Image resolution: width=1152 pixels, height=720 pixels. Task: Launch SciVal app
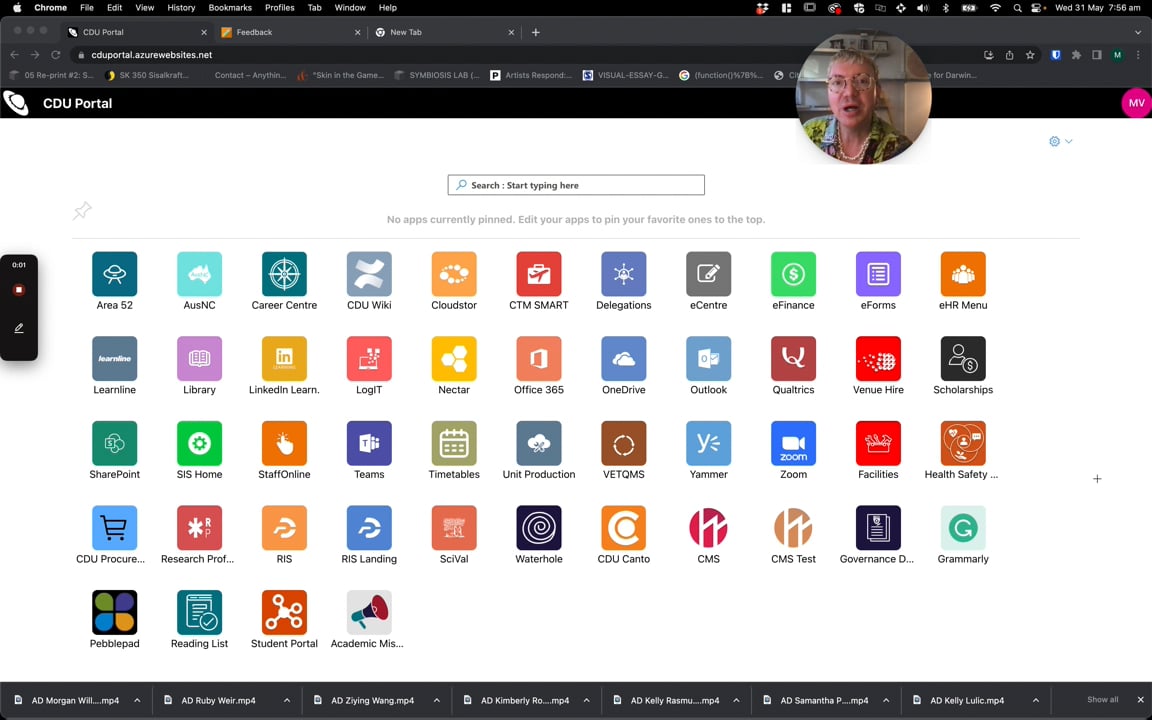click(454, 528)
